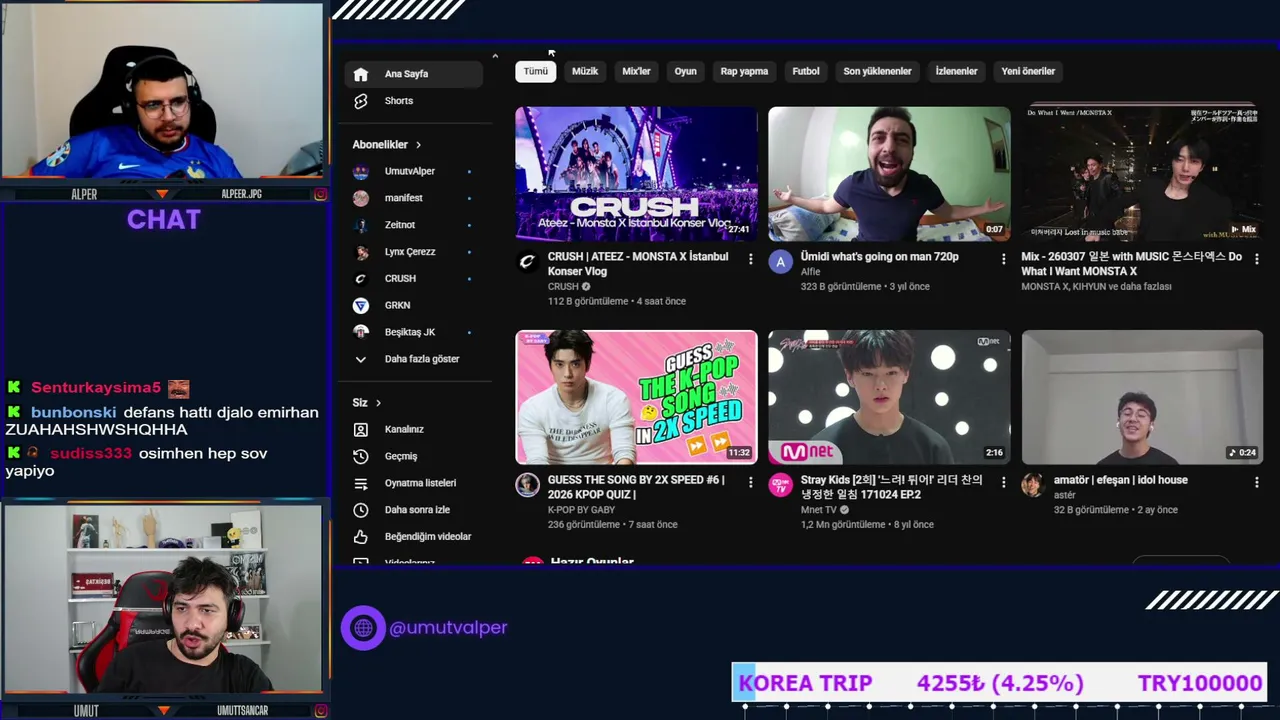The image size is (1280, 720).
Task: Select the Futbol filter chip
Action: coord(806,71)
